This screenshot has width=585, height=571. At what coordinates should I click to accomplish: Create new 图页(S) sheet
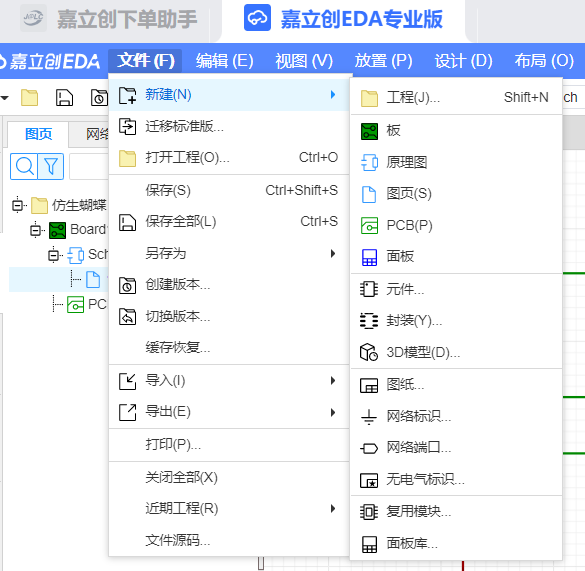pyautogui.click(x=456, y=194)
